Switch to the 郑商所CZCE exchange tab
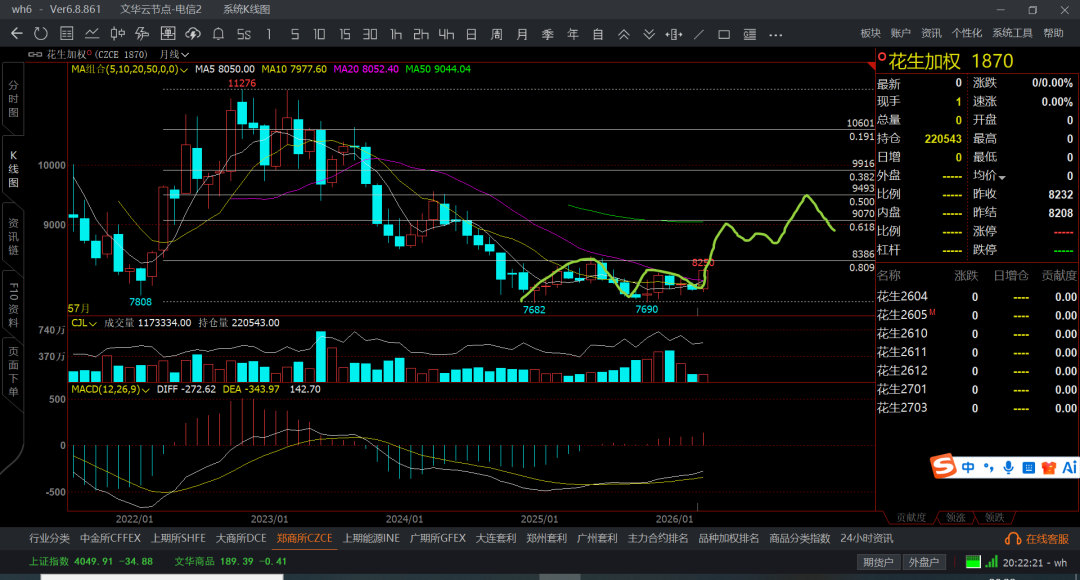Image resolution: width=1080 pixels, height=580 pixels. [304, 538]
